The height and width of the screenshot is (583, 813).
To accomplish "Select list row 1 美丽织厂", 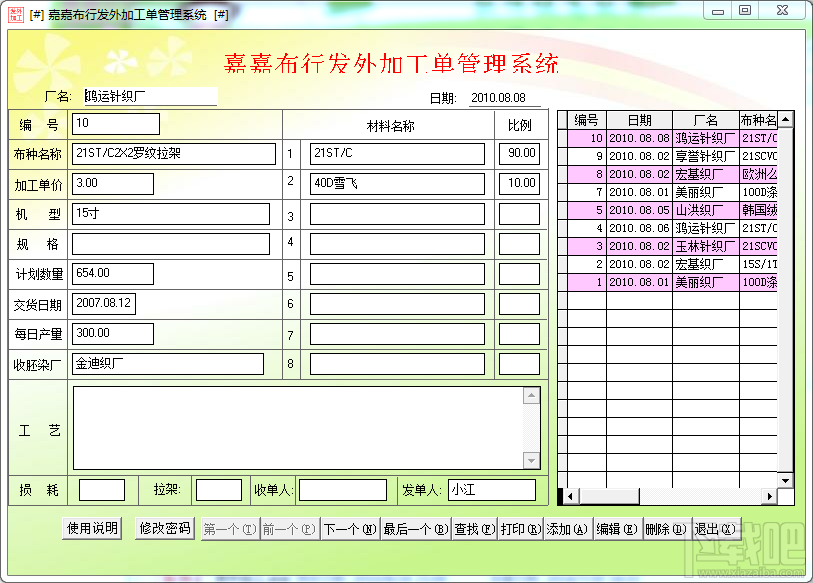I will (672, 282).
